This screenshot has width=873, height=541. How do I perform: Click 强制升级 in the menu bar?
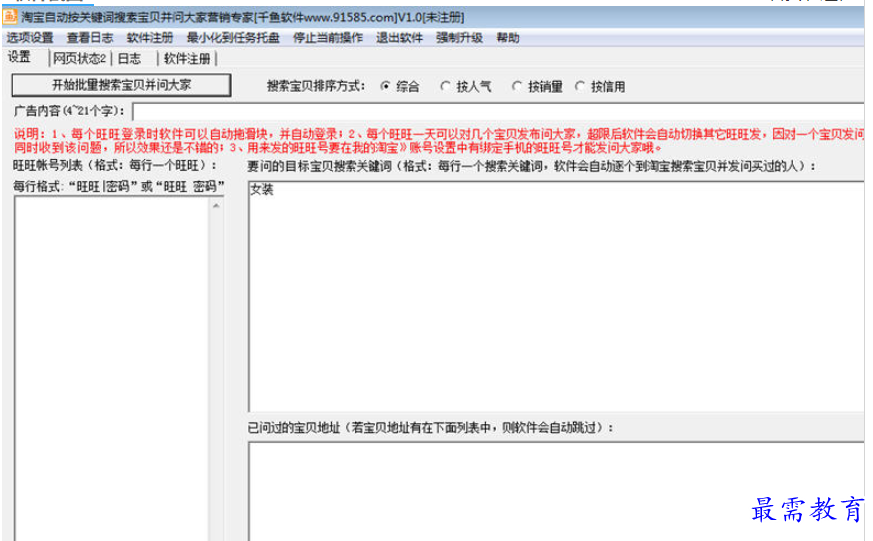[x=459, y=38]
